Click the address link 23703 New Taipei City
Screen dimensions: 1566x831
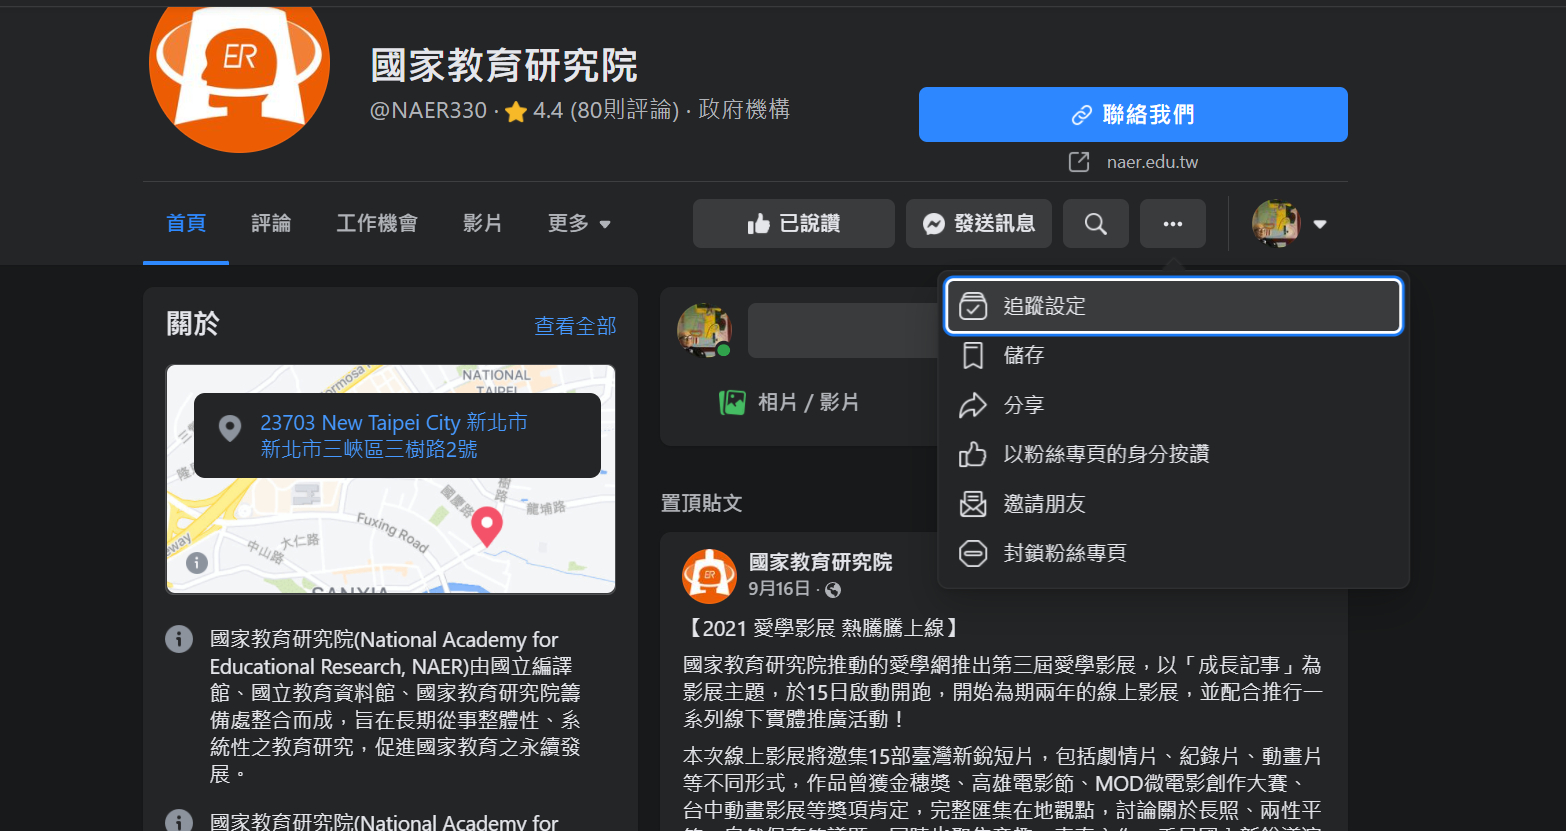click(394, 436)
